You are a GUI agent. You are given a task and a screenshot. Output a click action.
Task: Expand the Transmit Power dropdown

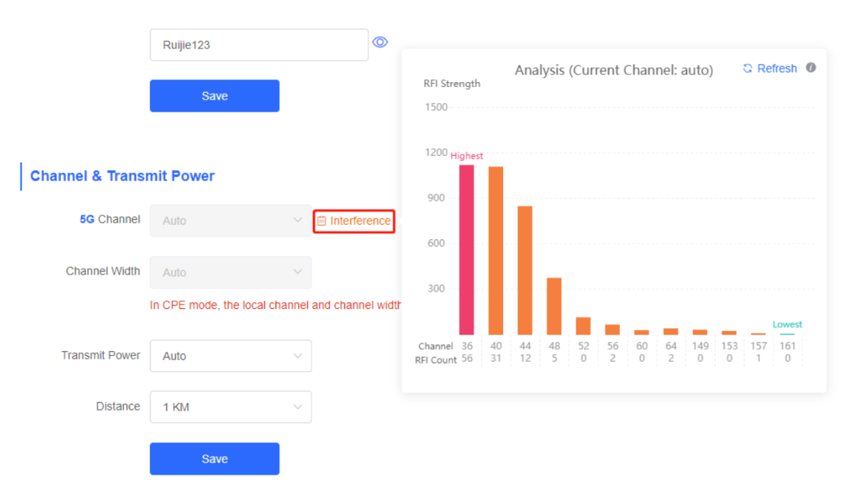(x=231, y=356)
